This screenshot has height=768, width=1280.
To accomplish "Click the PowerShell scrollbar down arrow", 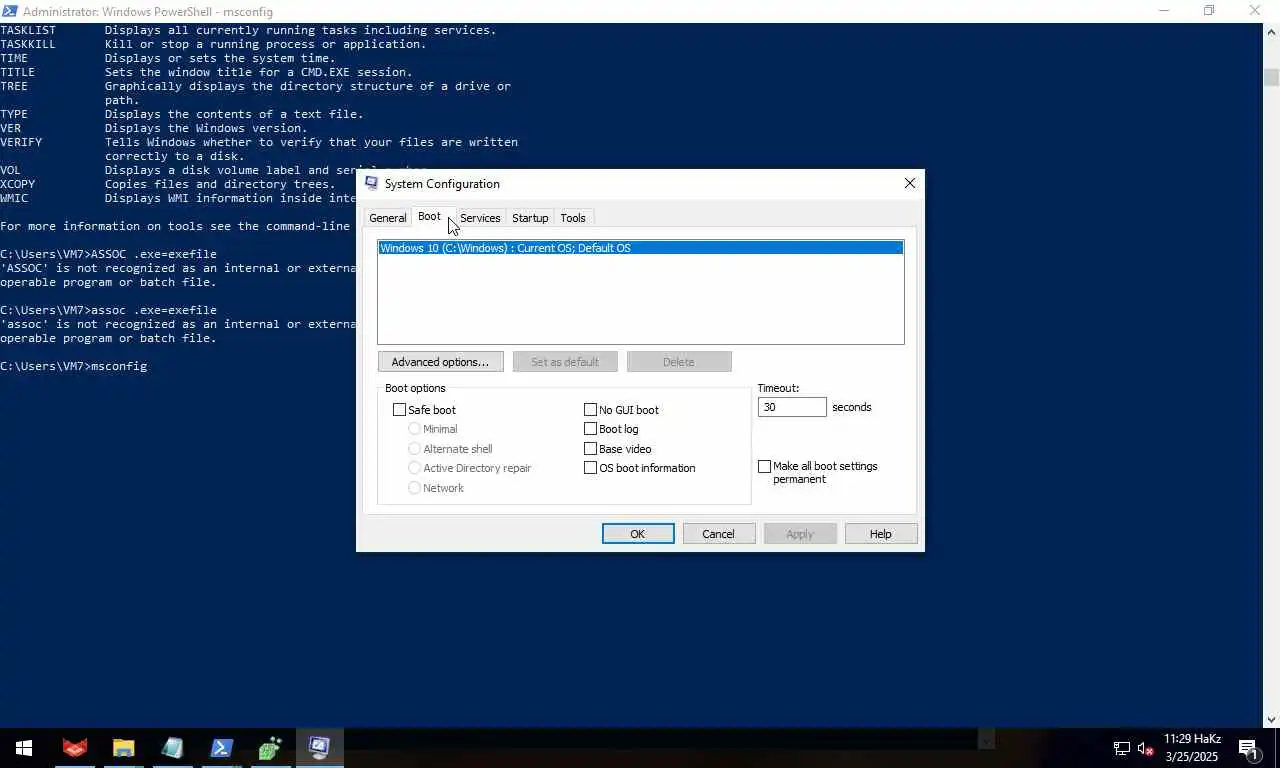I will point(1271,719).
